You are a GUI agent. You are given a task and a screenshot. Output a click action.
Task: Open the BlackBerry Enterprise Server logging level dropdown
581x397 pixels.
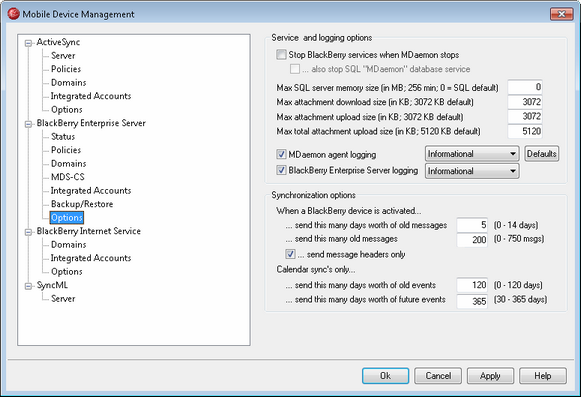click(x=472, y=171)
